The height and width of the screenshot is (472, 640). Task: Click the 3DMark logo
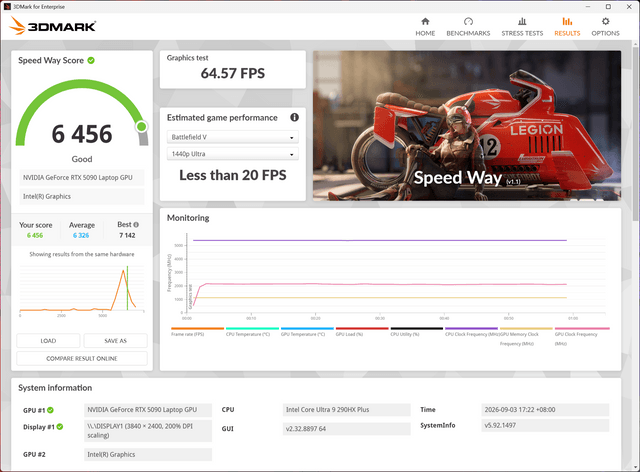(53, 26)
